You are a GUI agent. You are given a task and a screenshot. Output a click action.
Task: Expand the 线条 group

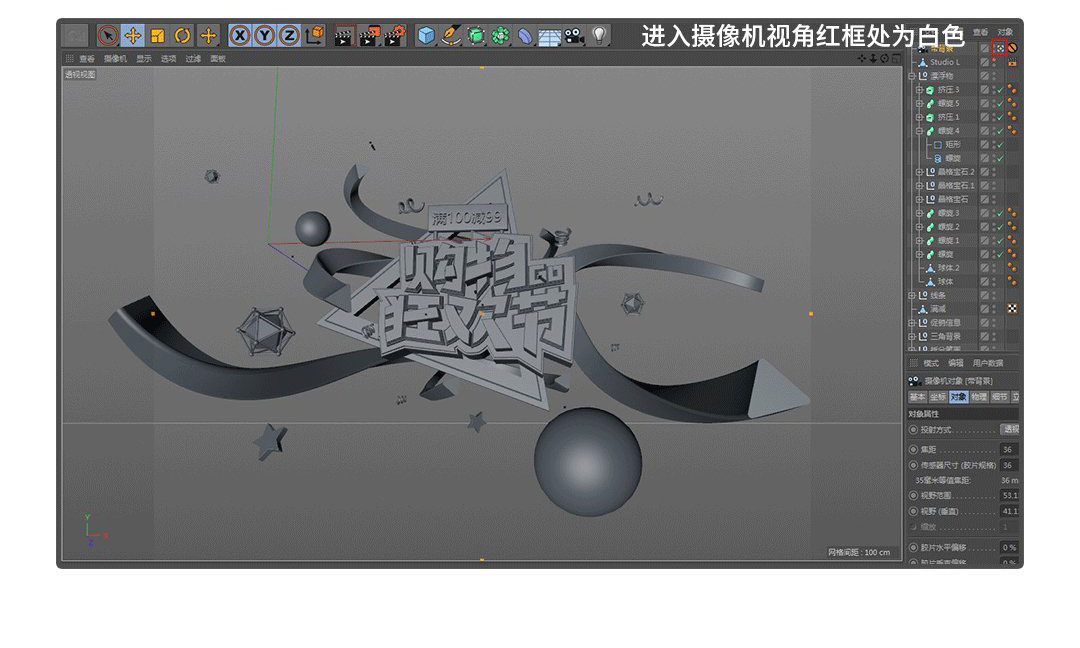[912, 295]
